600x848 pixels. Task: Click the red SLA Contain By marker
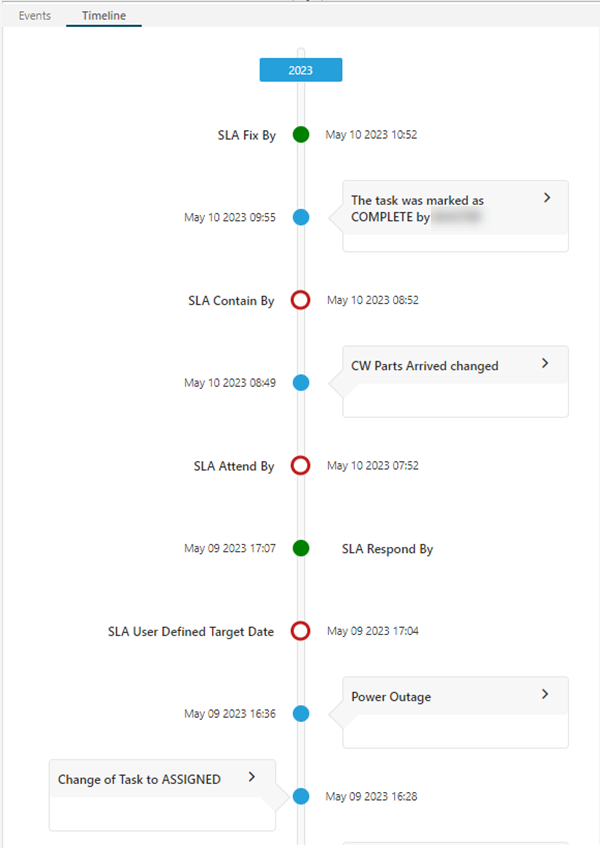click(x=300, y=300)
